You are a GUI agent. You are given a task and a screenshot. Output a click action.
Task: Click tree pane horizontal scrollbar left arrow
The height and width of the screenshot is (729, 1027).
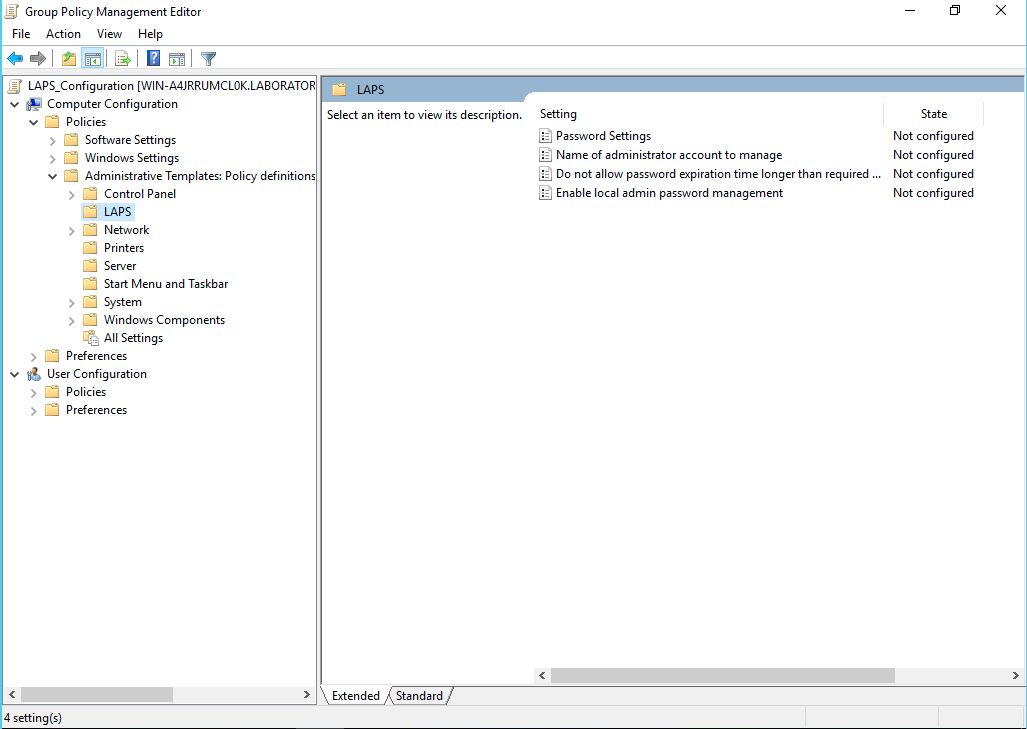pos(12,694)
